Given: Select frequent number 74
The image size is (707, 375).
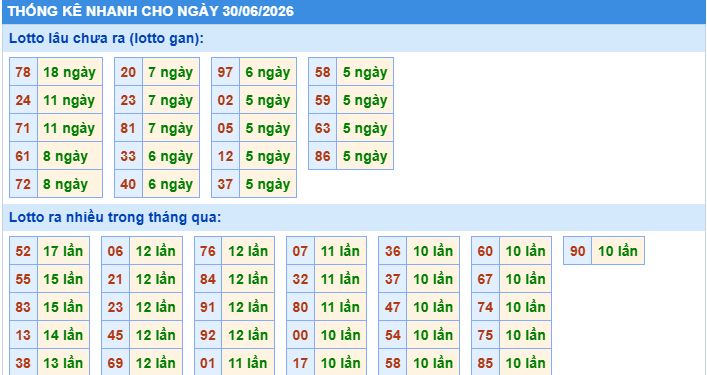Looking at the screenshot, I should click(485, 307).
